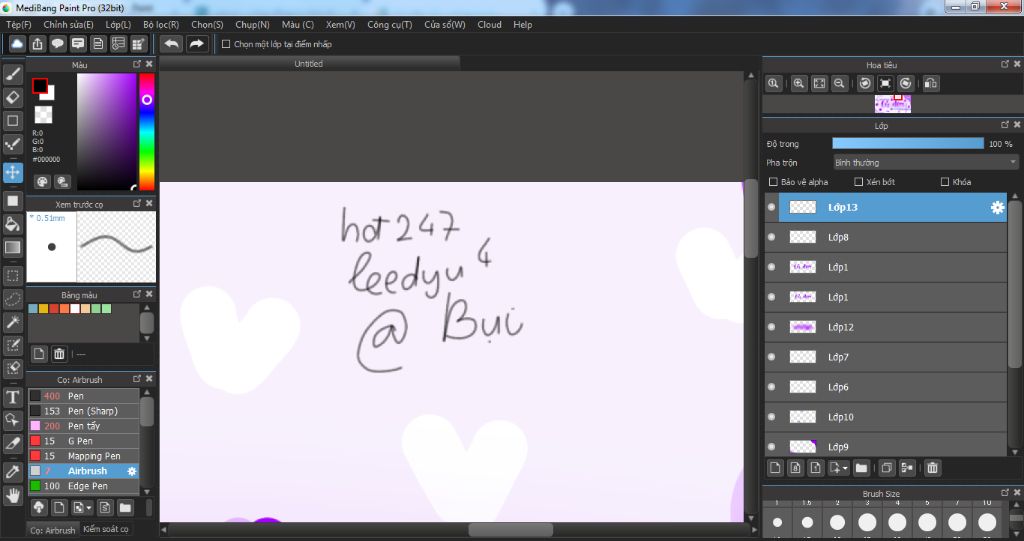Add a new layer folder

click(x=861, y=468)
